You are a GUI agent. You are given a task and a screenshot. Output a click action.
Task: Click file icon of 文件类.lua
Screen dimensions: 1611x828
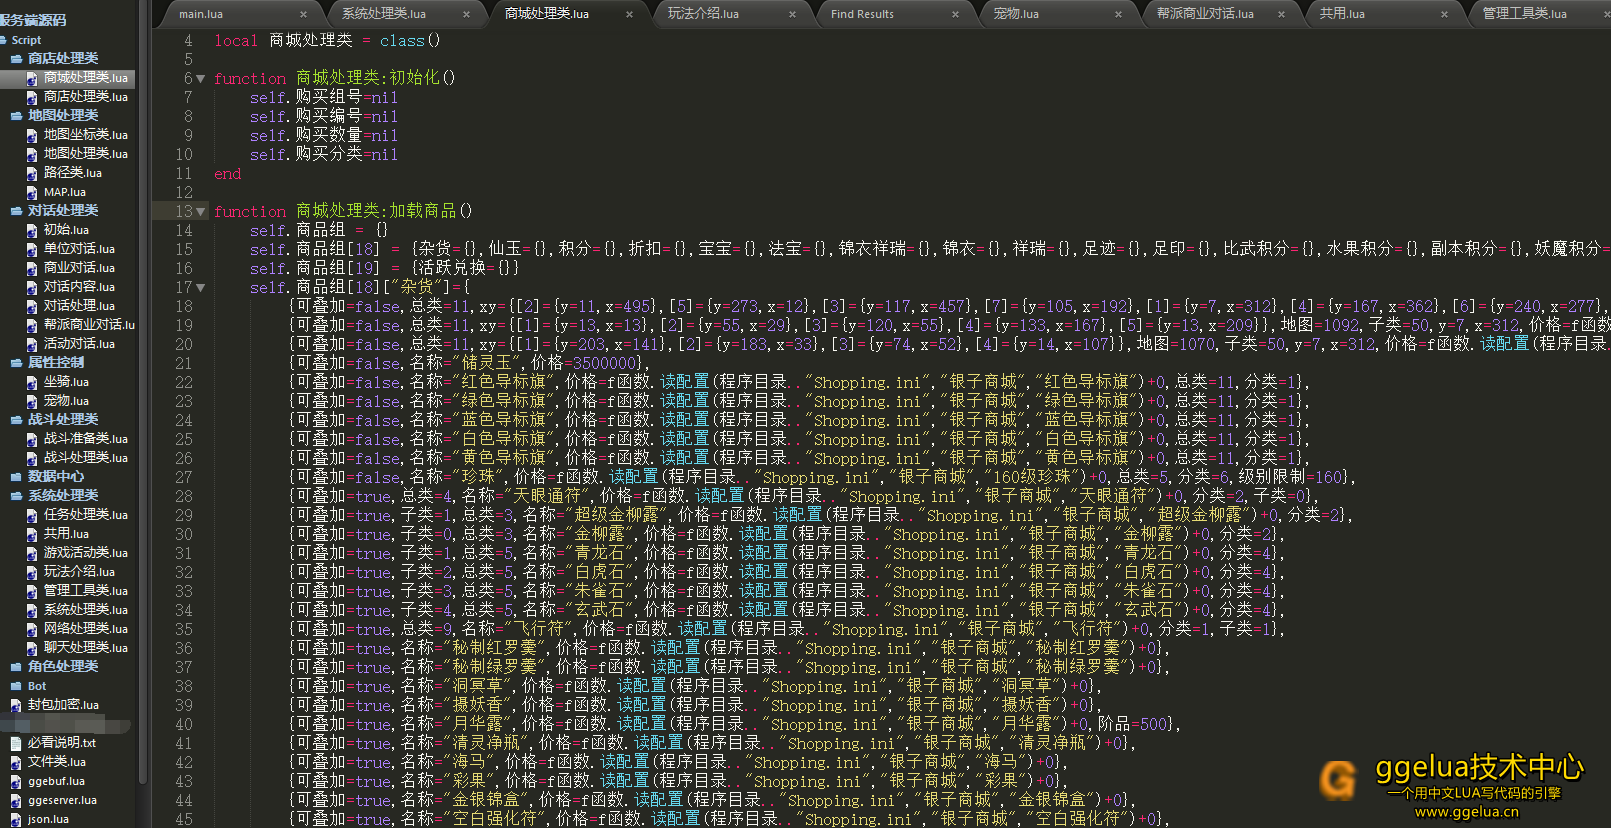16,762
